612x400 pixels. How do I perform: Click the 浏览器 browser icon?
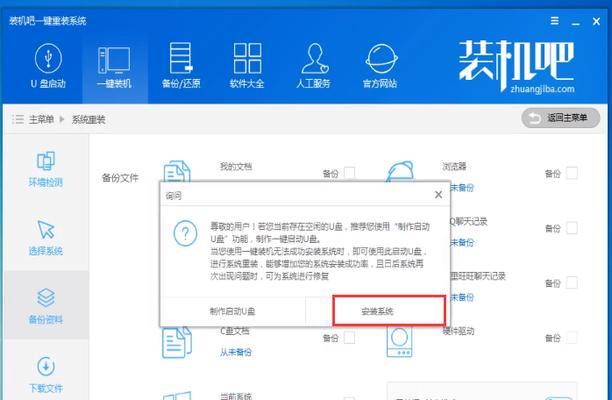(400, 172)
